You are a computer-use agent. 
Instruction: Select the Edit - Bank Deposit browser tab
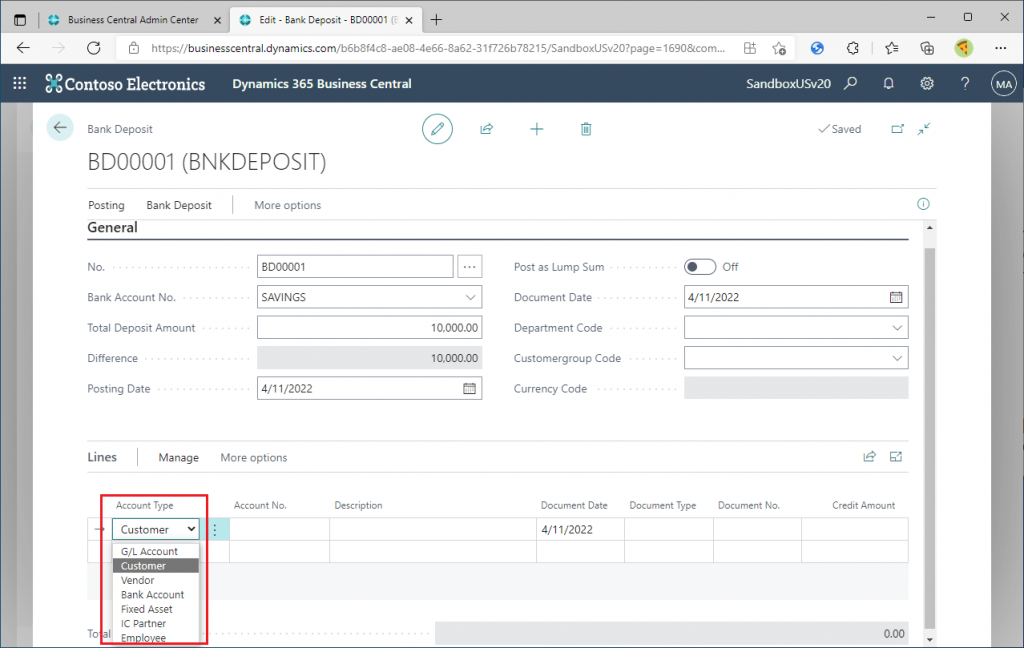click(x=328, y=20)
